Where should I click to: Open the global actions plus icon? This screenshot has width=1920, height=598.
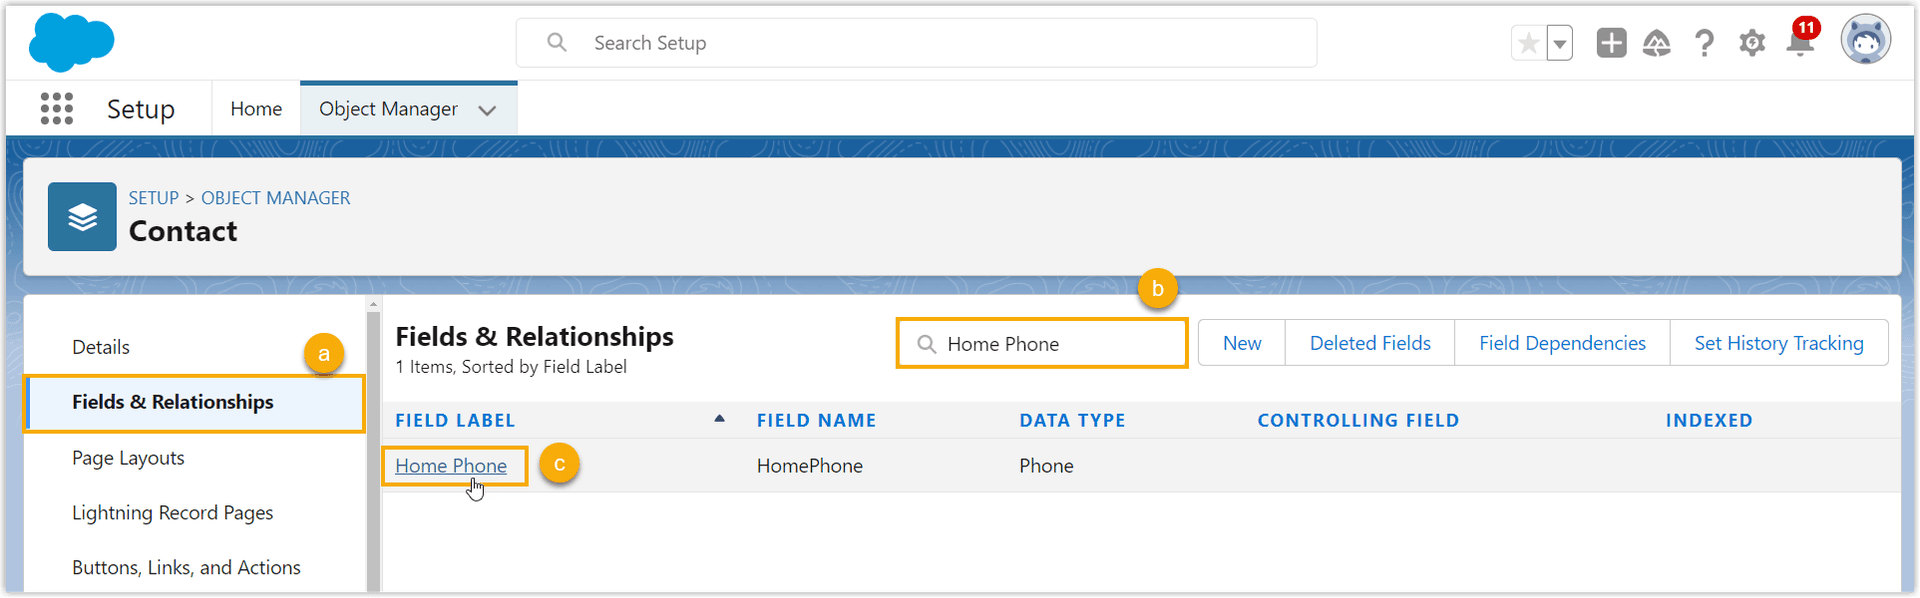[1611, 43]
